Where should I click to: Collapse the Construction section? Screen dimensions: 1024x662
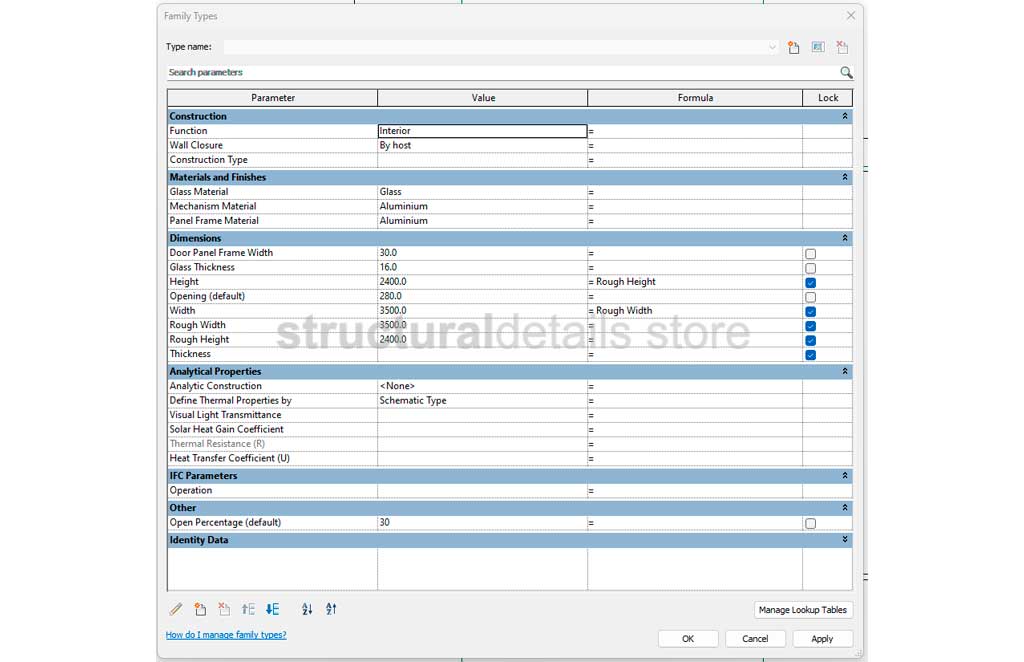coord(845,117)
